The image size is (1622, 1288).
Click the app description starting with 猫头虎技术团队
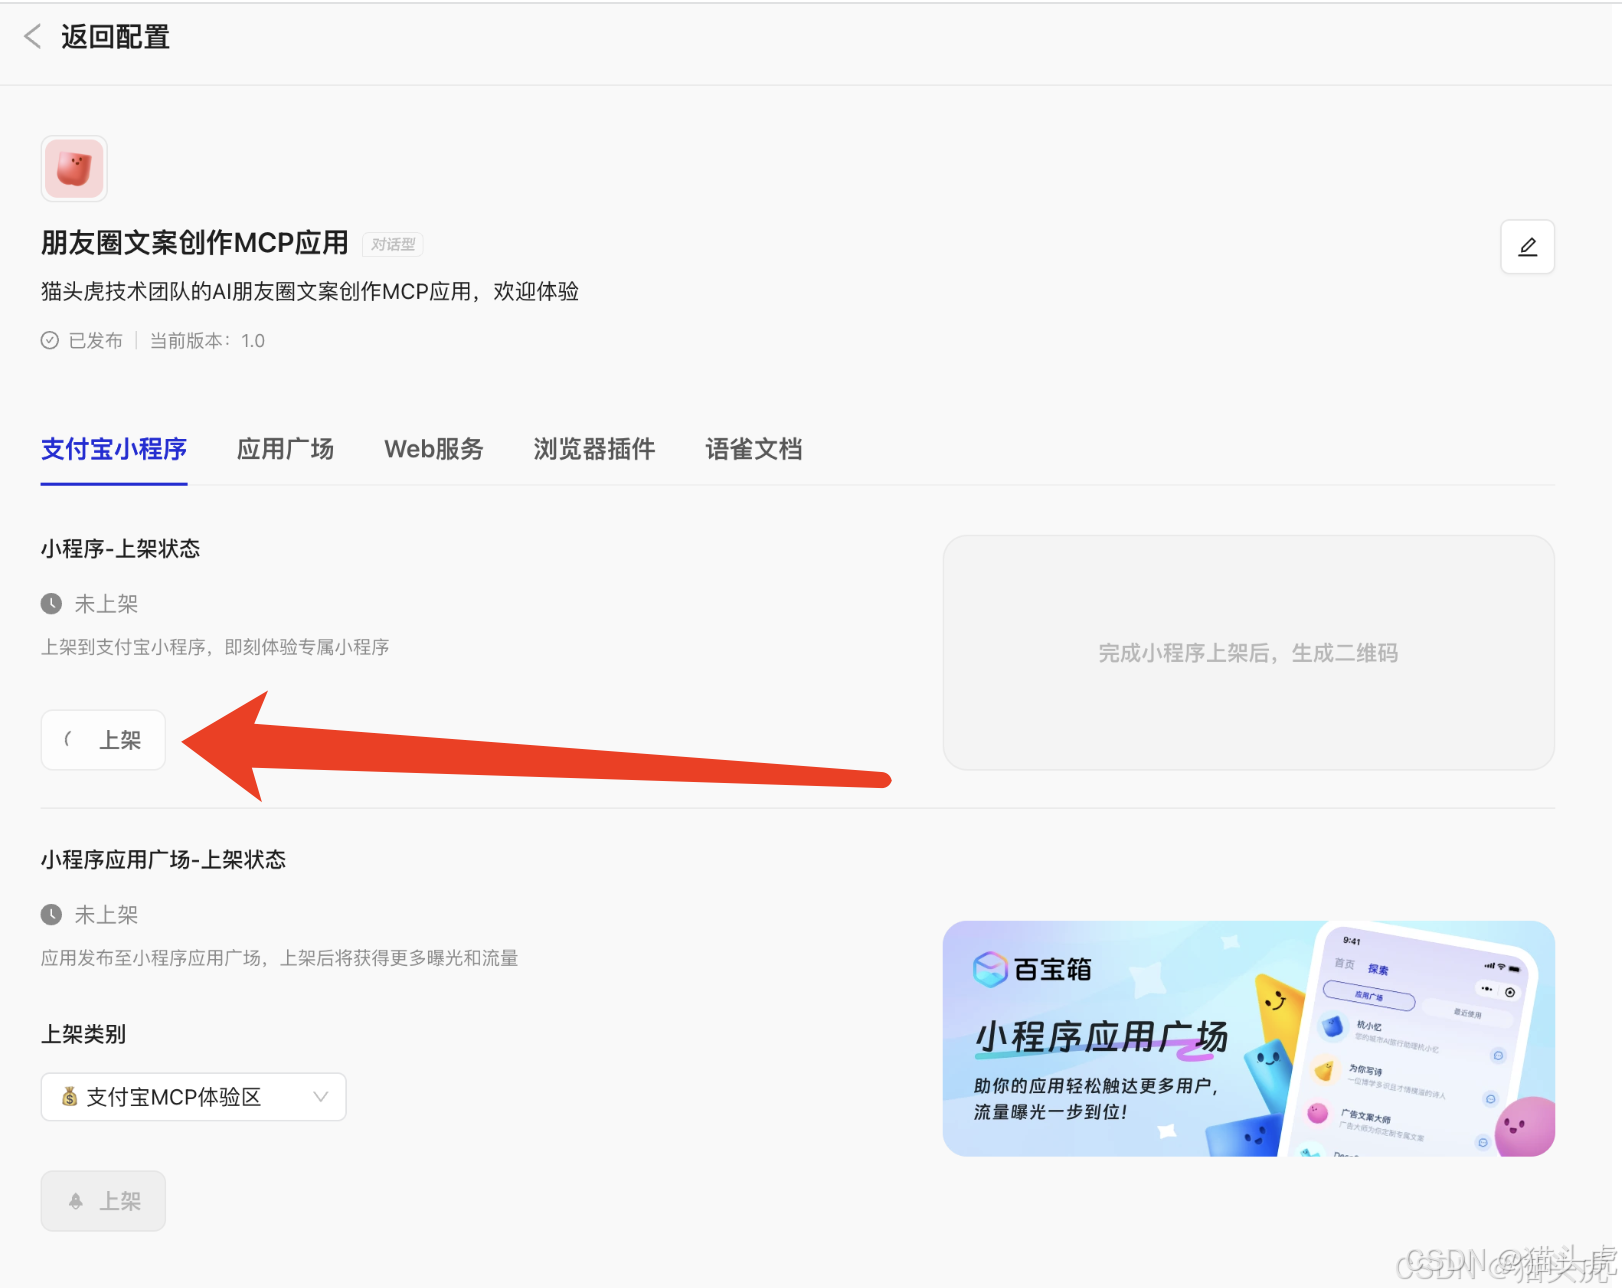(x=310, y=291)
